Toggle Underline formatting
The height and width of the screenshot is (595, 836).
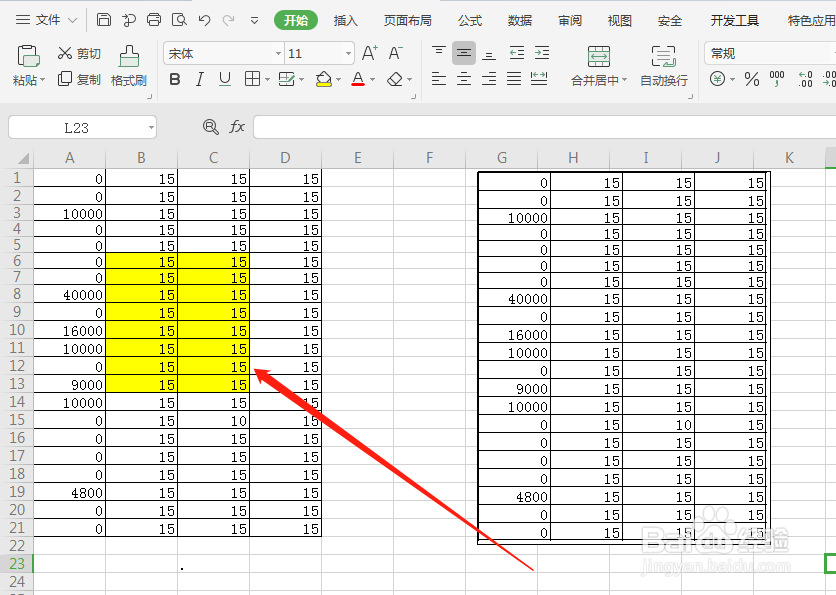tap(225, 79)
